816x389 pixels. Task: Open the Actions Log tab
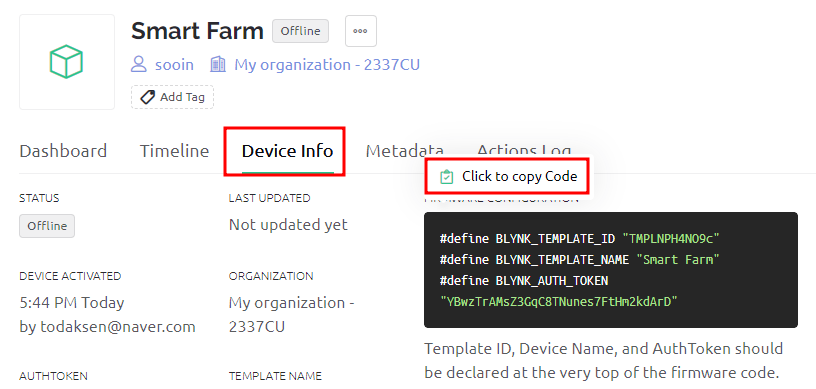(x=524, y=150)
